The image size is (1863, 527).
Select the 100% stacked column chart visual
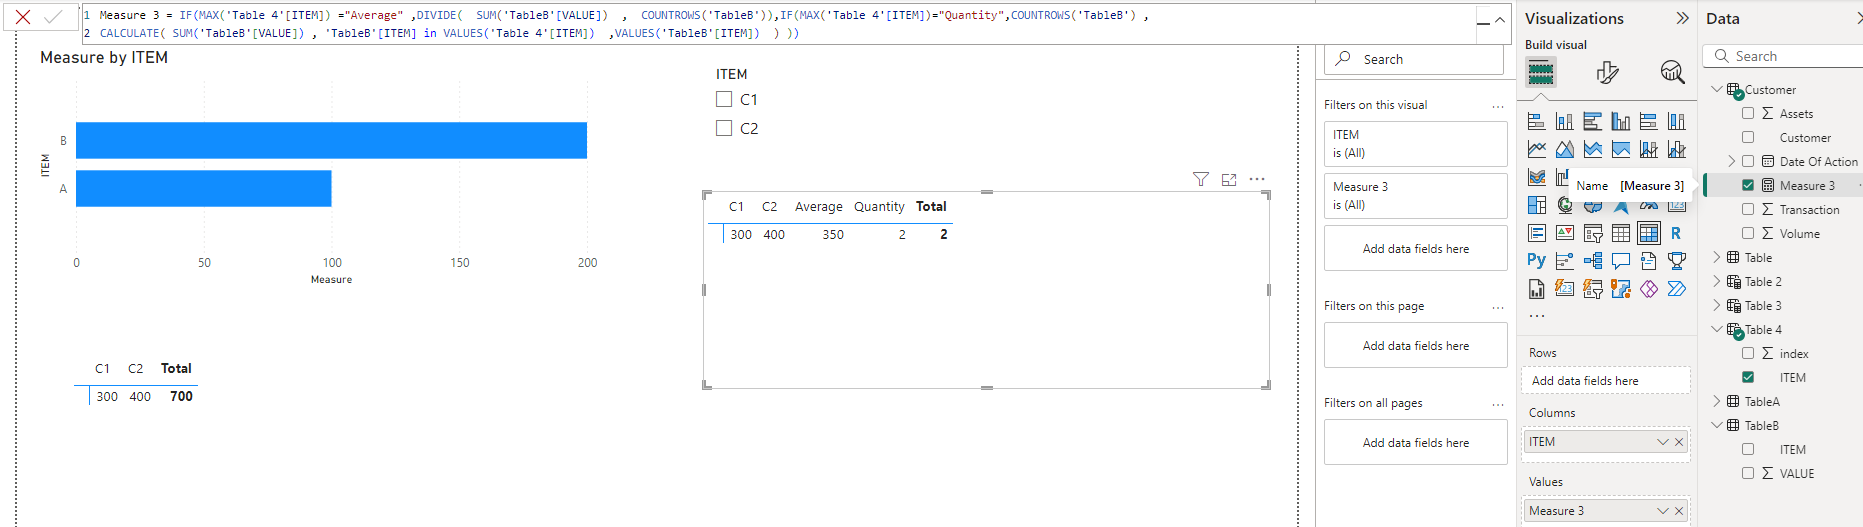(1677, 121)
